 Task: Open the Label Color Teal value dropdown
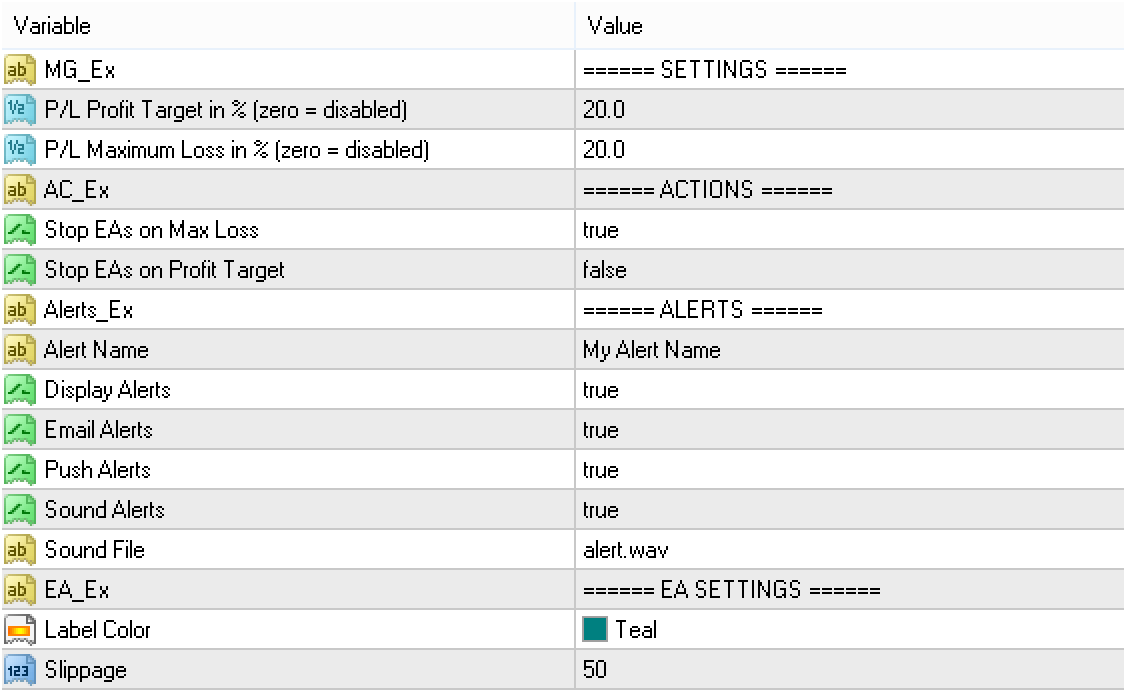[849, 630]
